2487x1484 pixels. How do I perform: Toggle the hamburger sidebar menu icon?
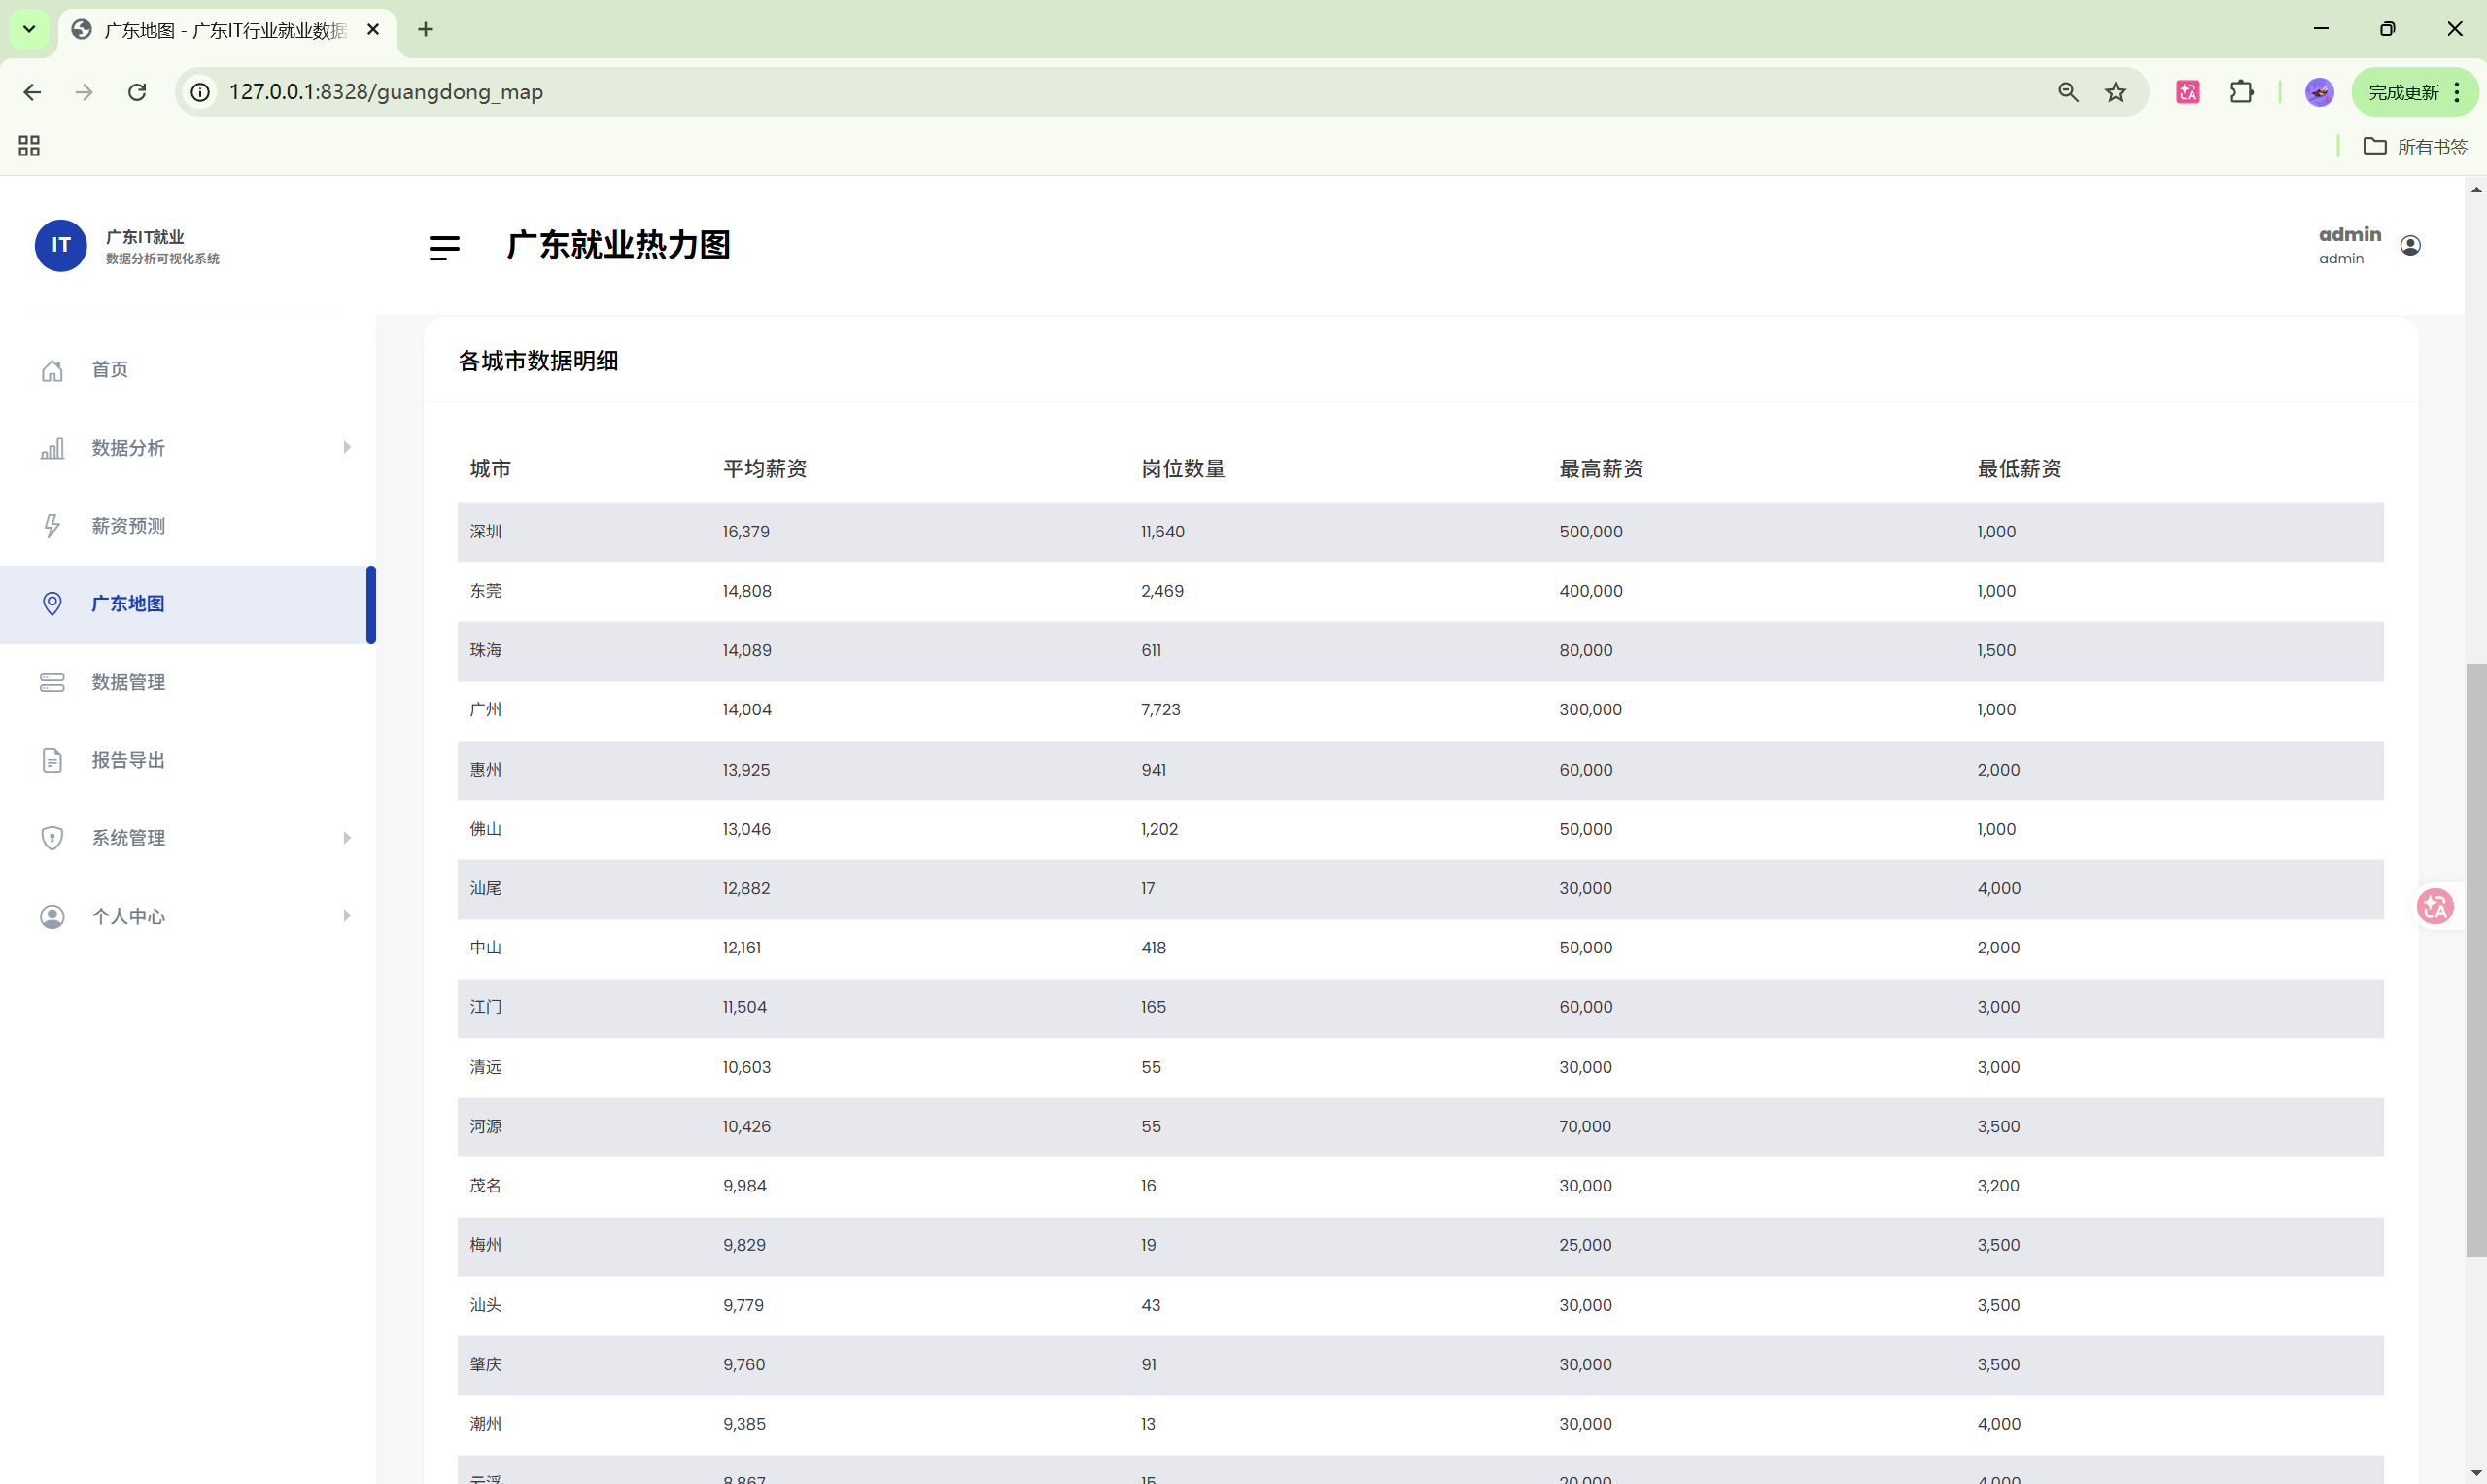[444, 247]
